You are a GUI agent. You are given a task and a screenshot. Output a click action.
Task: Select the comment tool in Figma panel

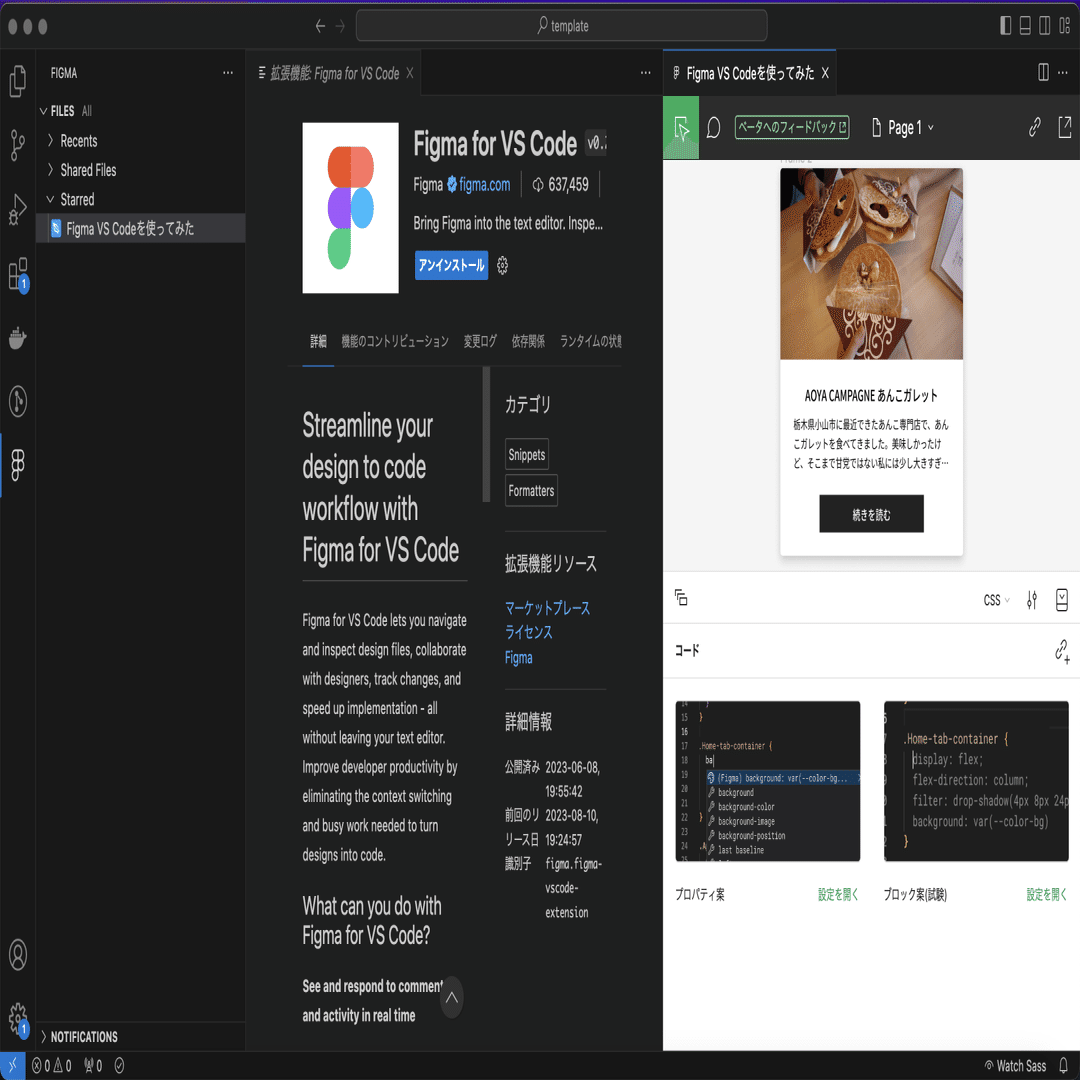click(714, 127)
